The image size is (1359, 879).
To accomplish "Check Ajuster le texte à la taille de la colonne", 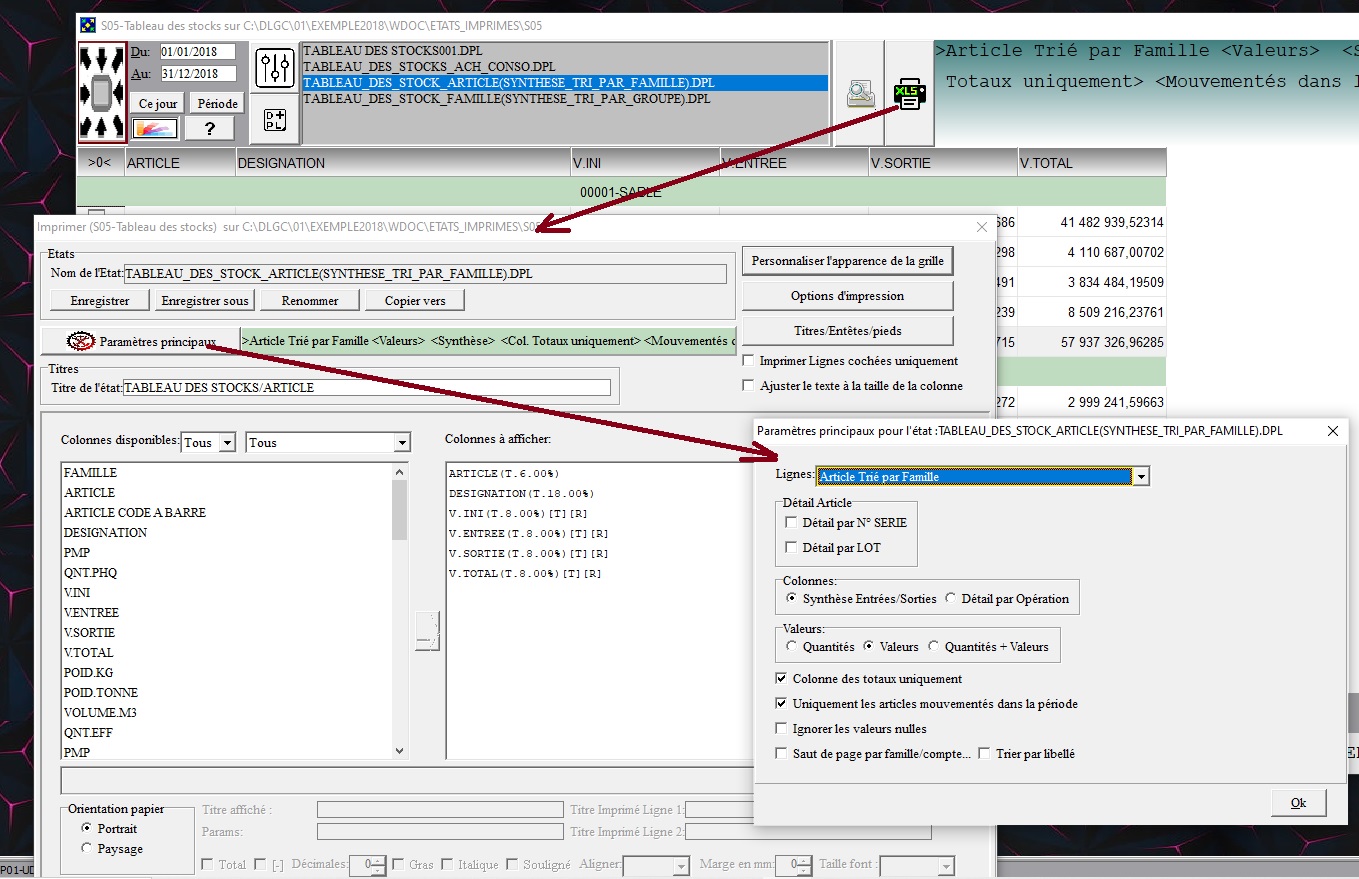I will coord(748,385).
